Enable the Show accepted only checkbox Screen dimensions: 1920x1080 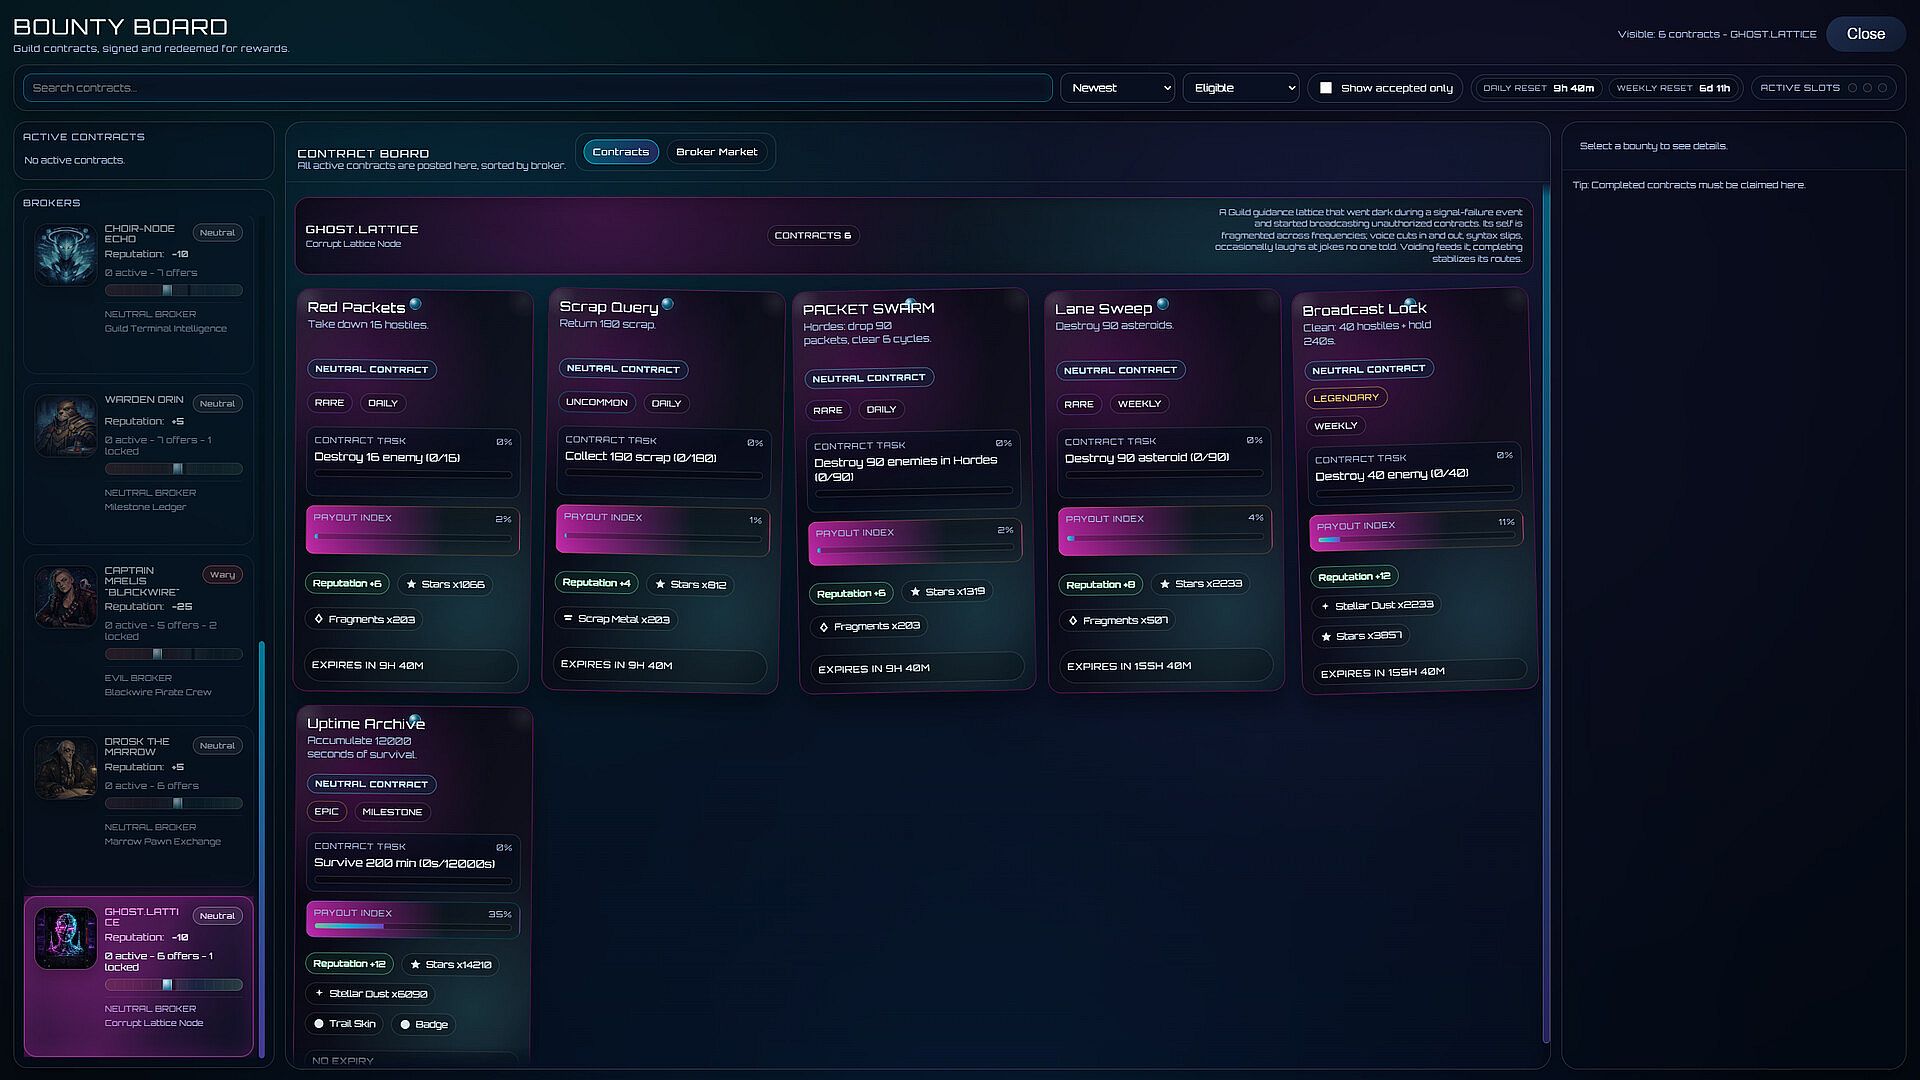(1326, 88)
